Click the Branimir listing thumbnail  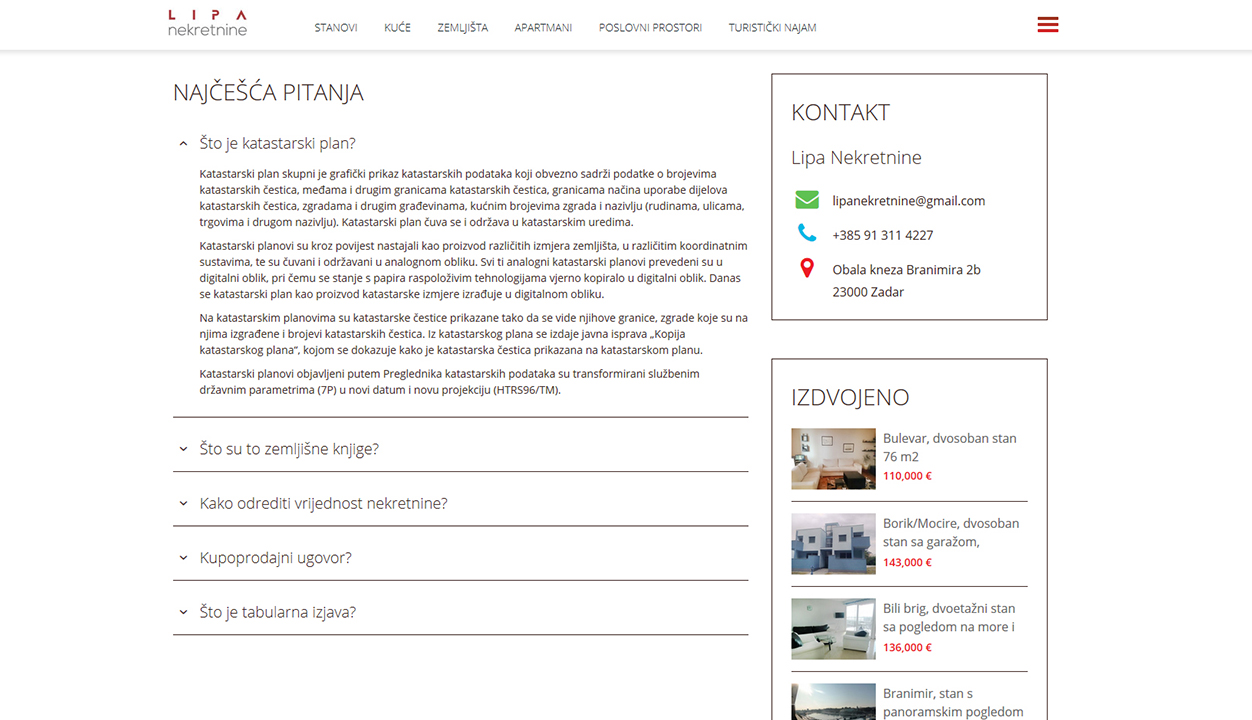[833, 701]
